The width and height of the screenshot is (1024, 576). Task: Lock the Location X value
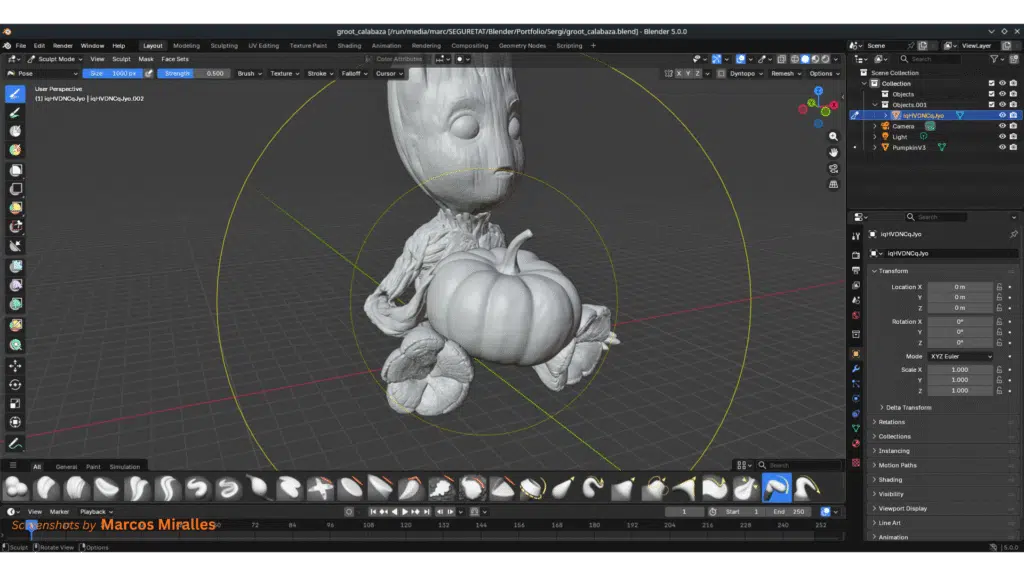point(999,287)
